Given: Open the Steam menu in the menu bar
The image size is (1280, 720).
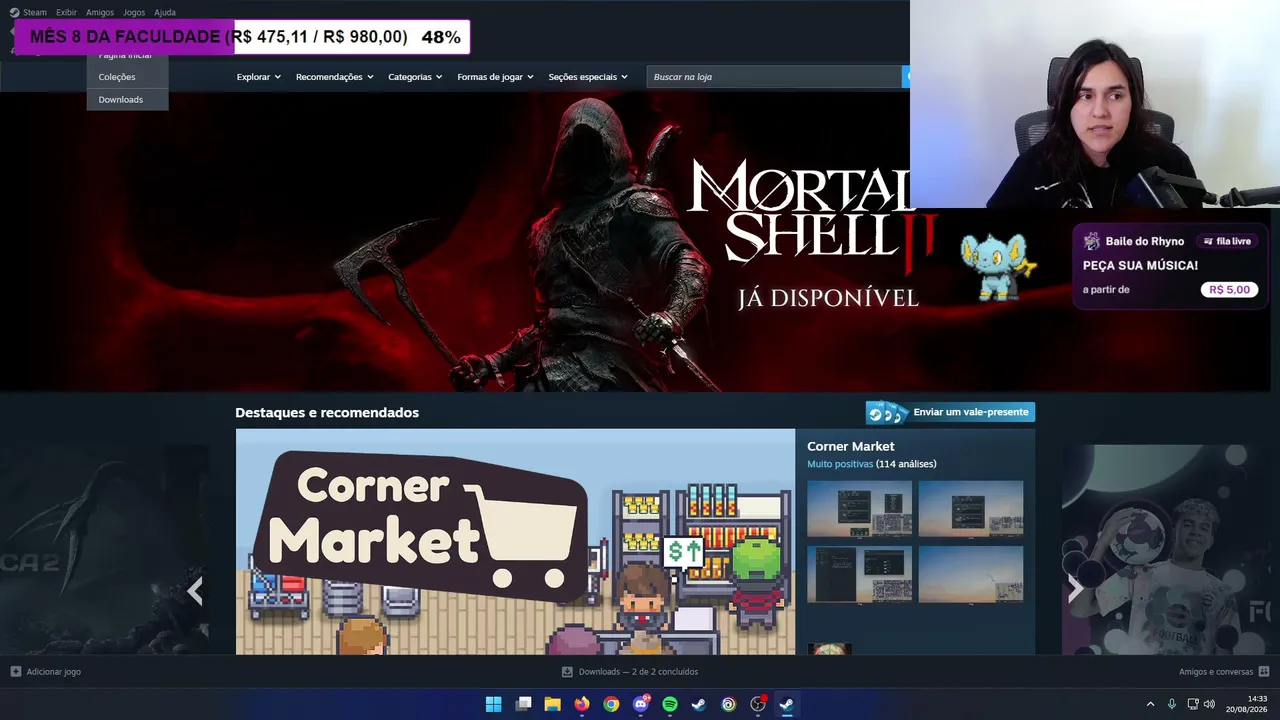Looking at the screenshot, I should coord(35,12).
